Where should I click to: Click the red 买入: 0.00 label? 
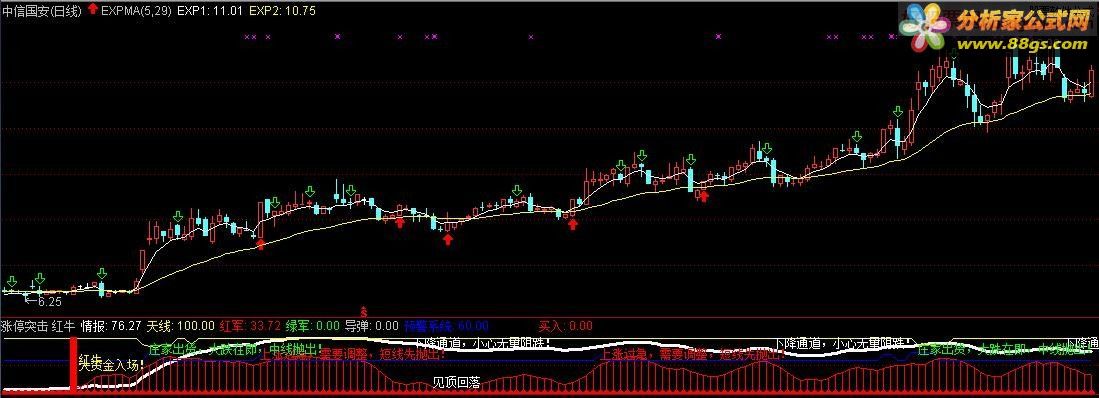click(565, 326)
